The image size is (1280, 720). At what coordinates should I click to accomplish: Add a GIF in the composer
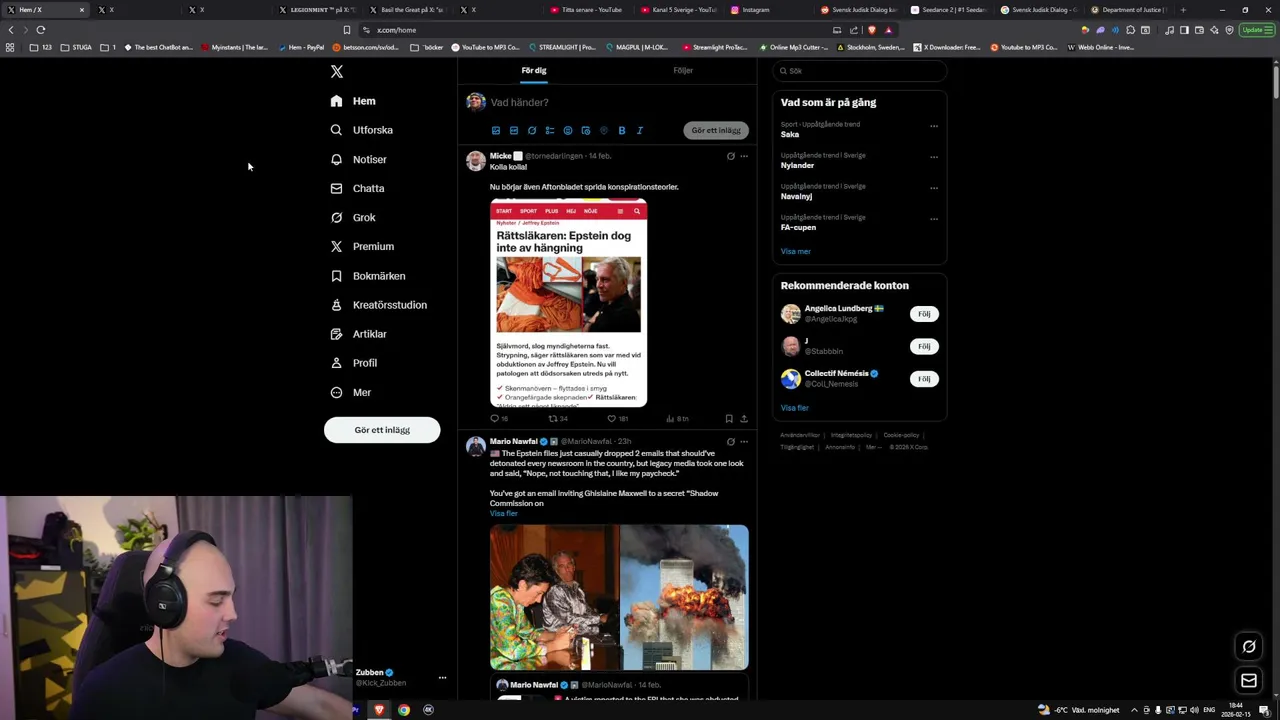coord(513,130)
